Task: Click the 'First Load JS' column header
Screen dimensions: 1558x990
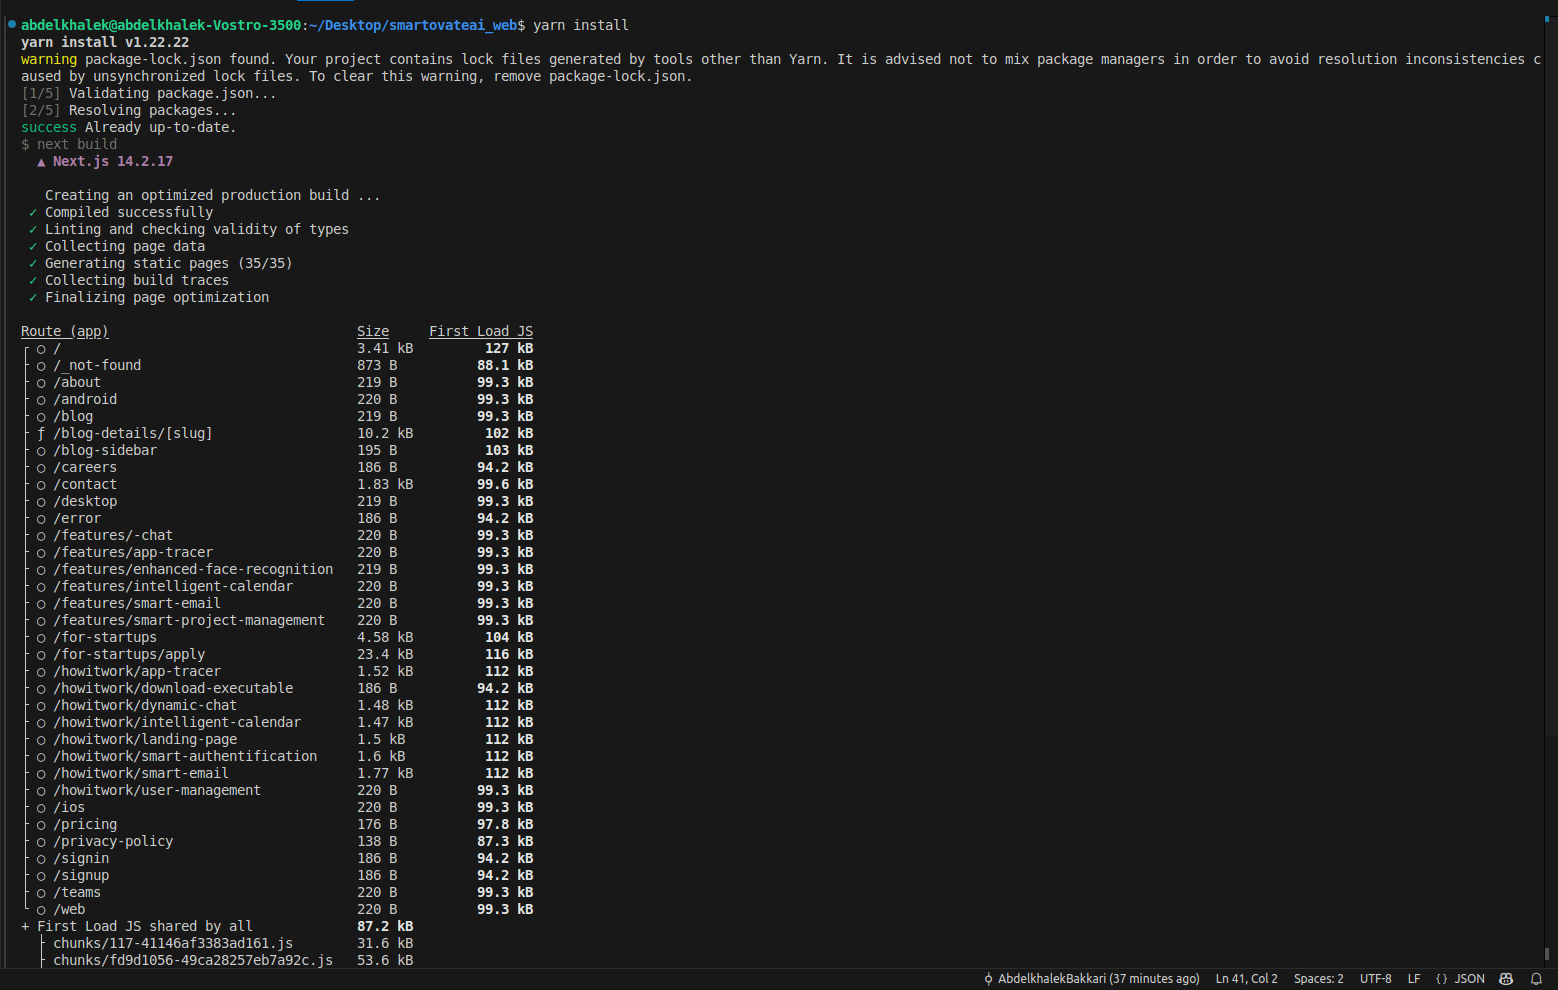Action: (x=481, y=331)
